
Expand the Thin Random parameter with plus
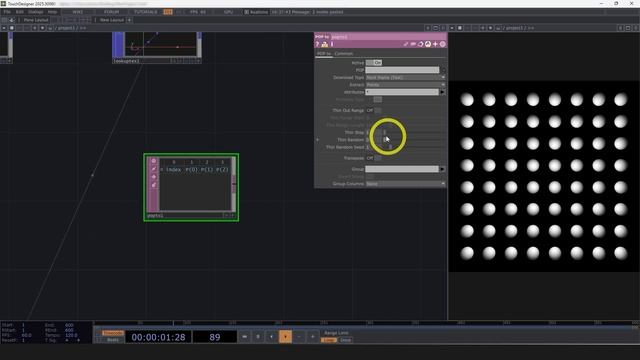coord(318,140)
